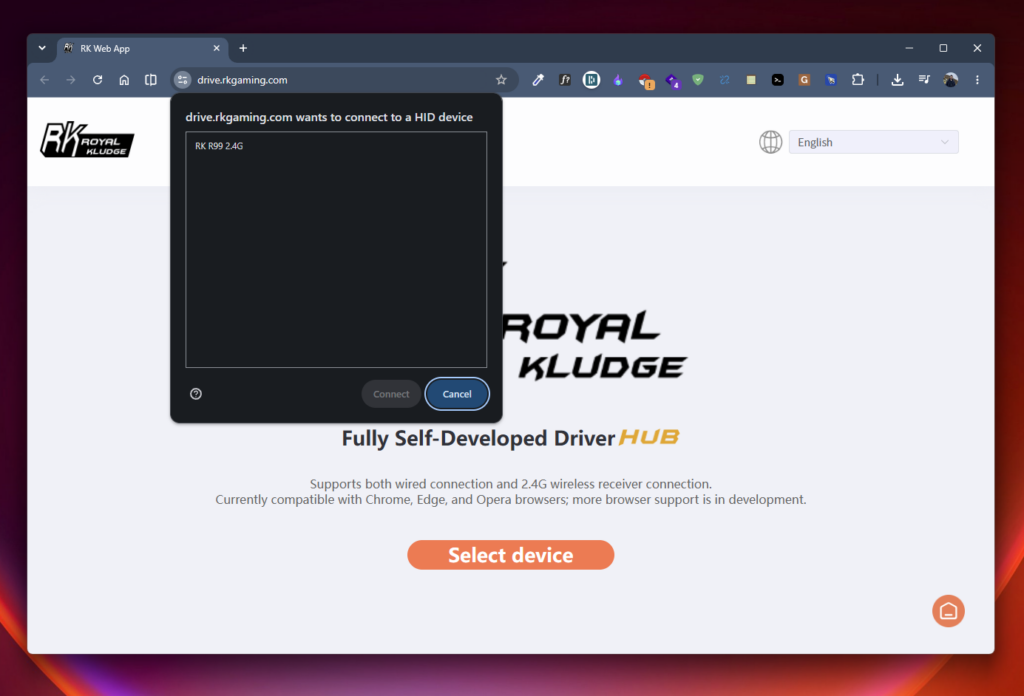
Task: Click the eyedropper color picker extension icon
Action: click(538, 80)
